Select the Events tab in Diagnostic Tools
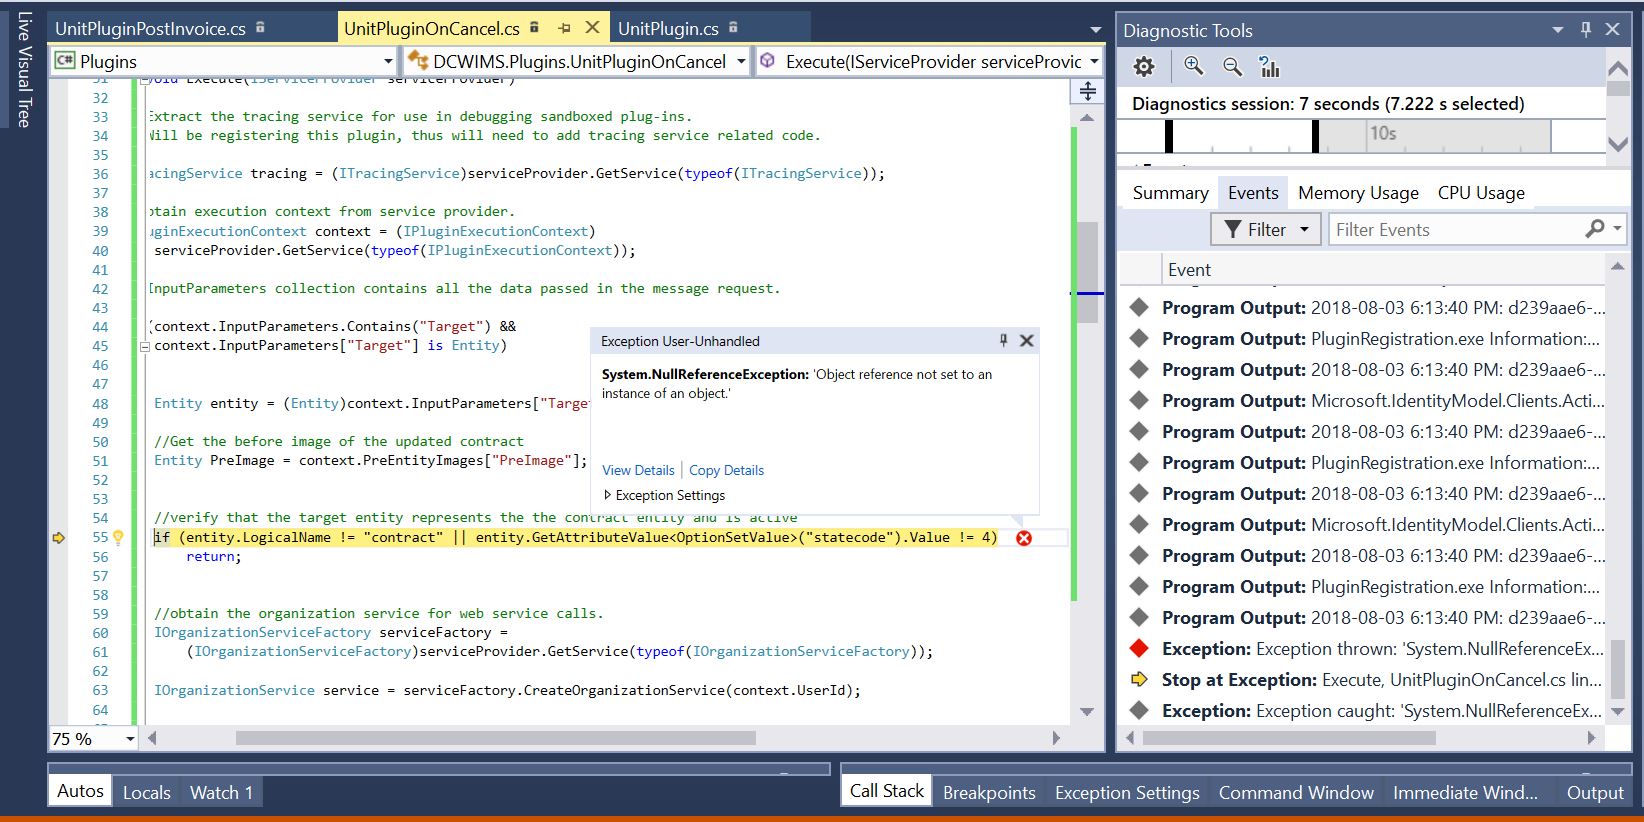 point(1253,193)
